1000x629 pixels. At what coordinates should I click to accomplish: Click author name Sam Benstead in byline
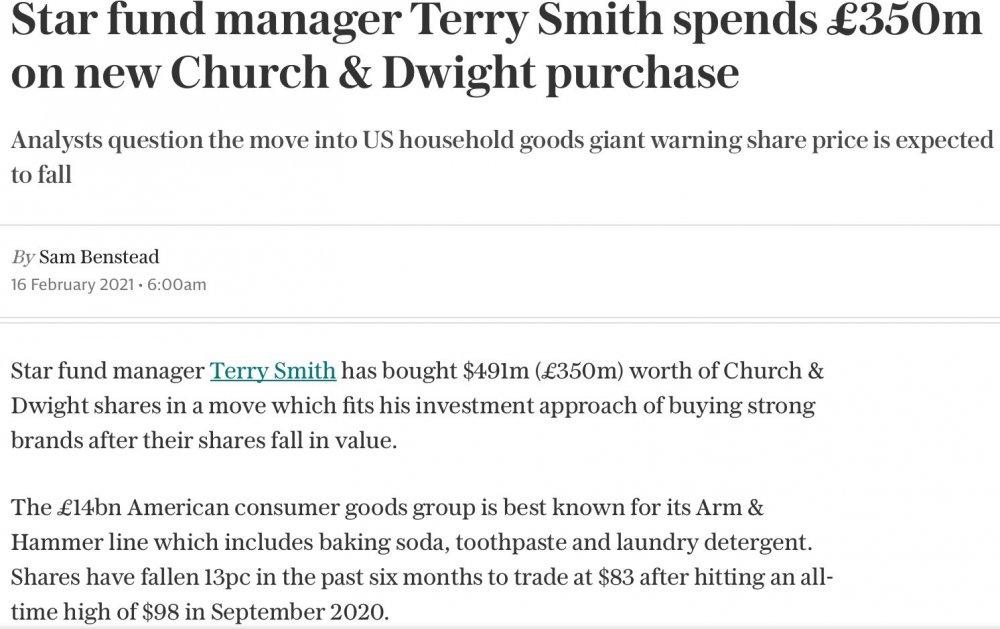point(99,257)
